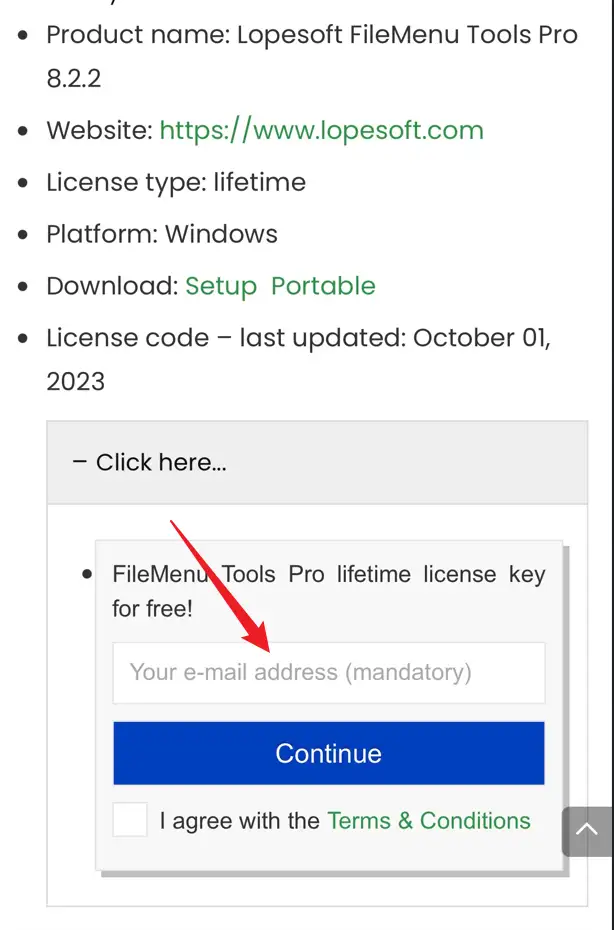Click the Lopesoft FileMenu Tools Pro product name

(x=310, y=35)
